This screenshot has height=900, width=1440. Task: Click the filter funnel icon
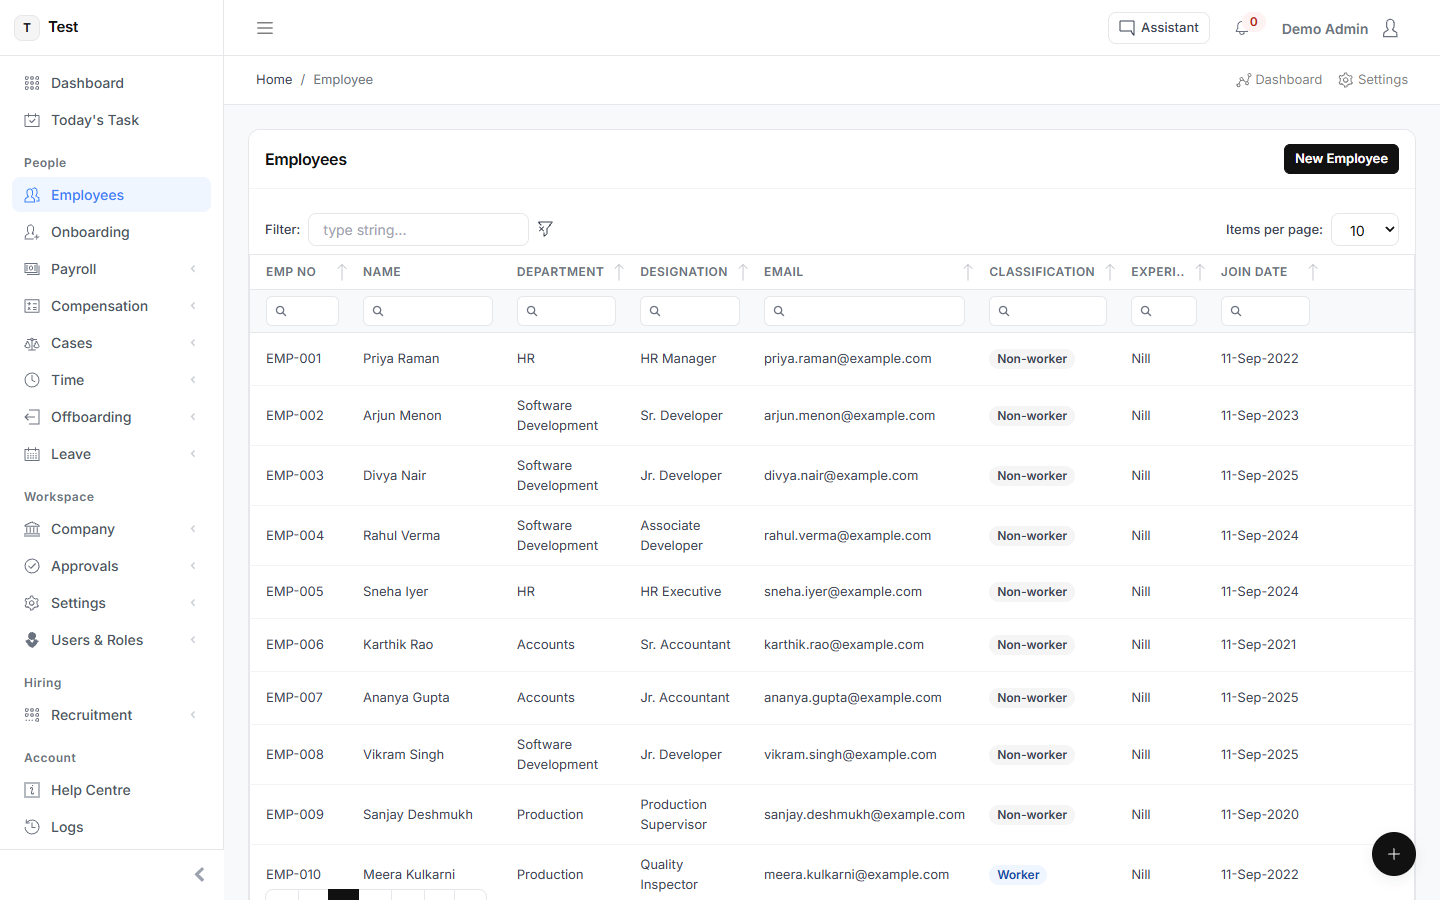click(545, 229)
